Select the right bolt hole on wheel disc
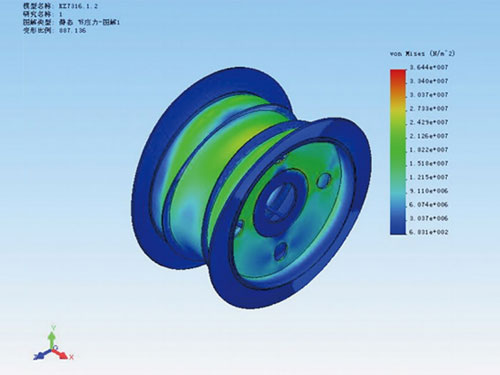 323,181
